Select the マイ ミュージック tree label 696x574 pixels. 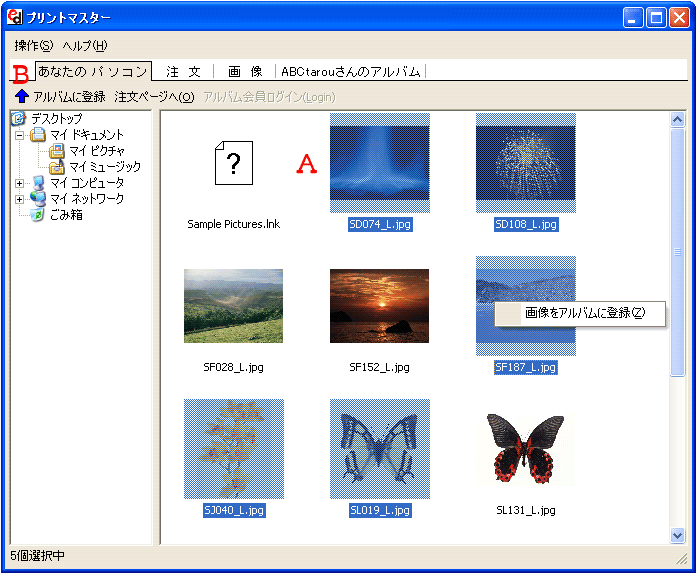[x=105, y=167]
